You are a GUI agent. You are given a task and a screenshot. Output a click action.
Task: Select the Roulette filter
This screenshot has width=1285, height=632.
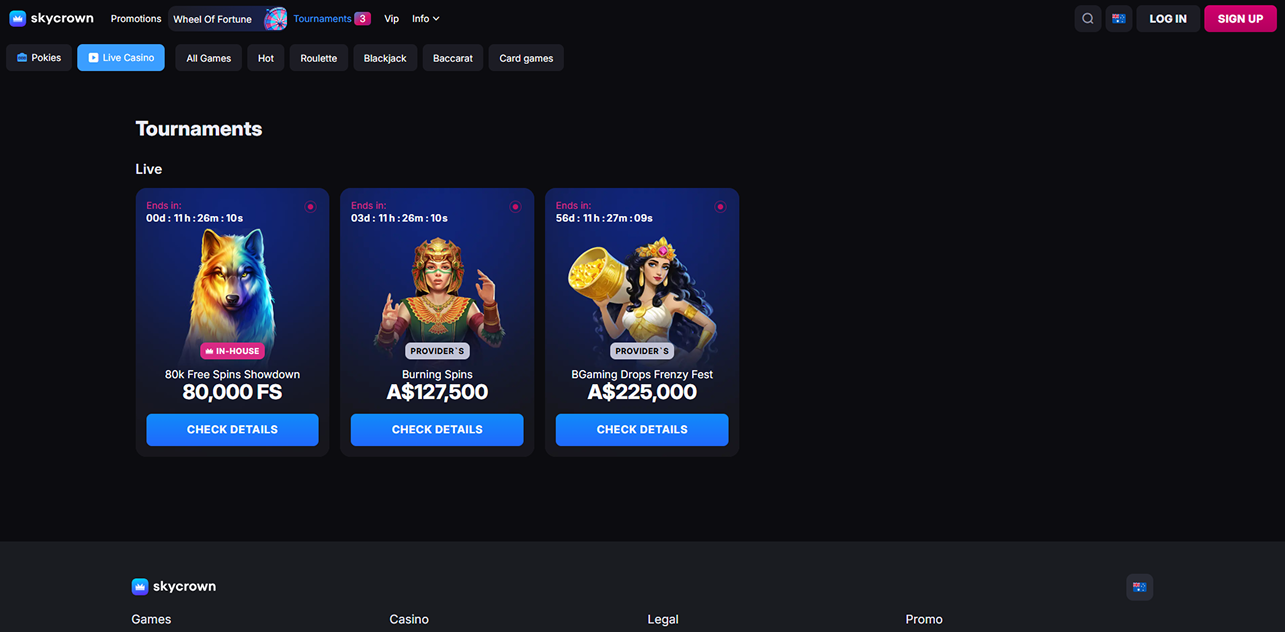[x=319, y=58]
